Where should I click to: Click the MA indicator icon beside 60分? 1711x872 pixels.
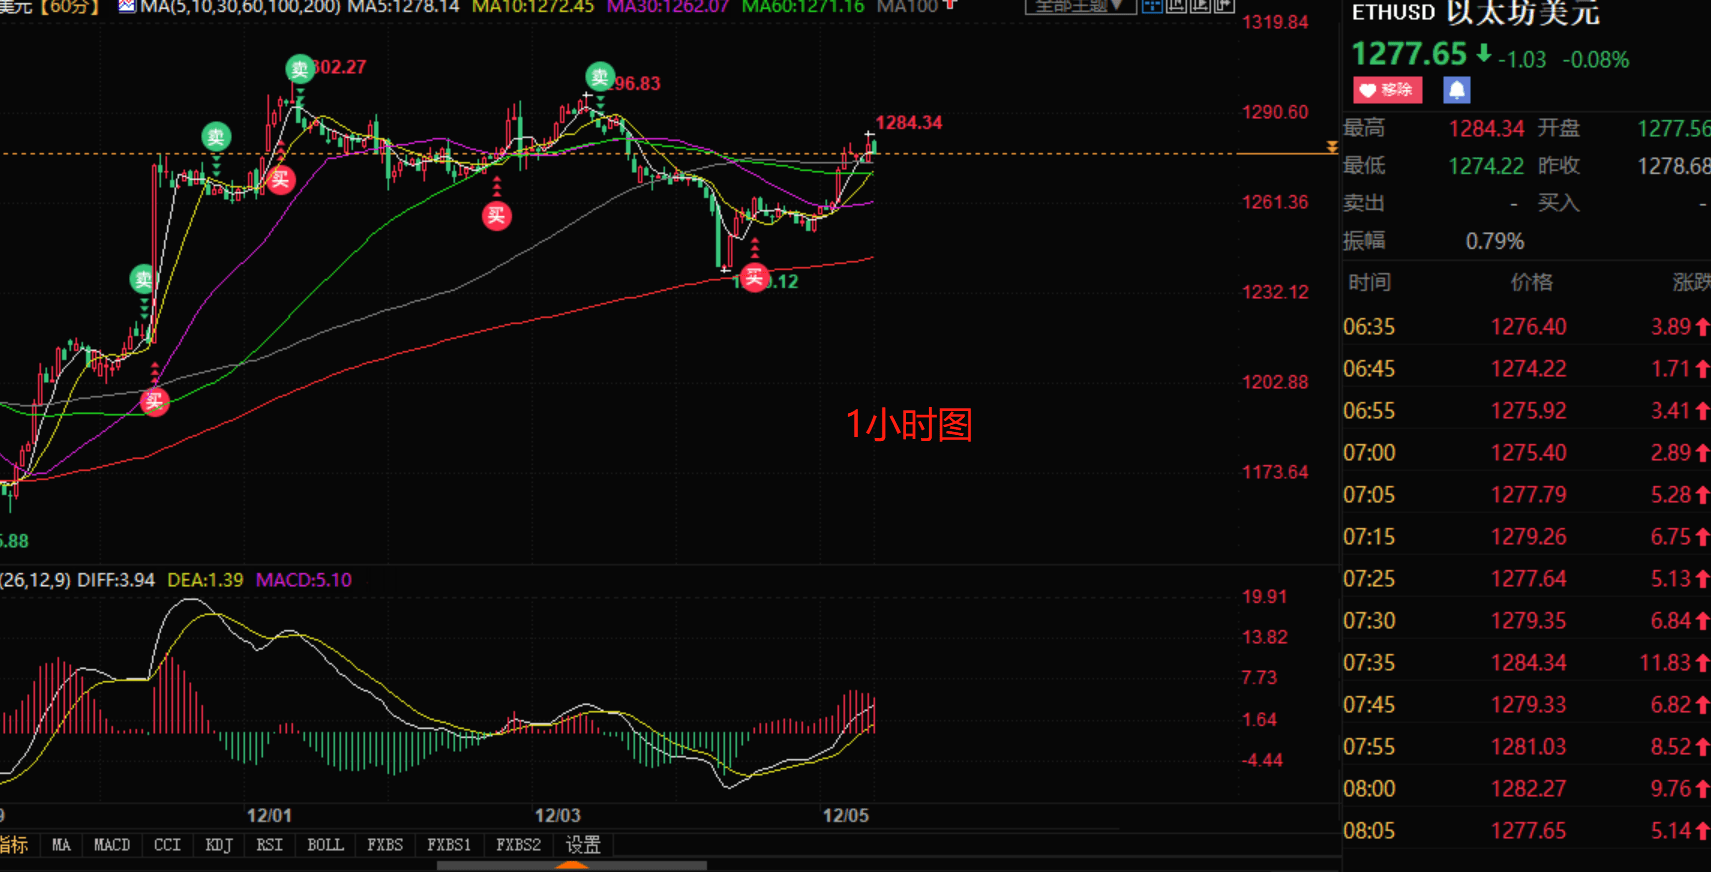[127, 7]
